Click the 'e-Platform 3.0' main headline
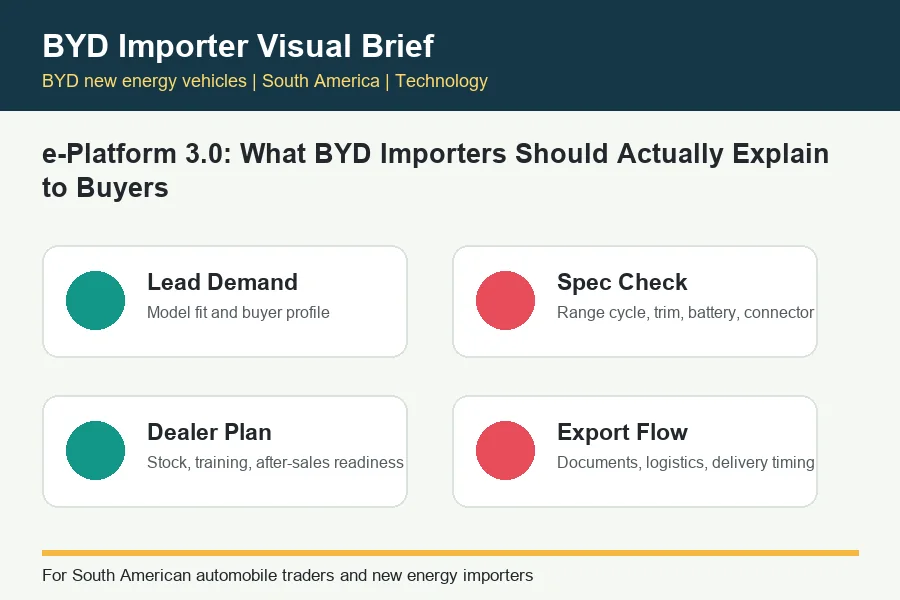This screenshot has width=900, height=600. 435,170
